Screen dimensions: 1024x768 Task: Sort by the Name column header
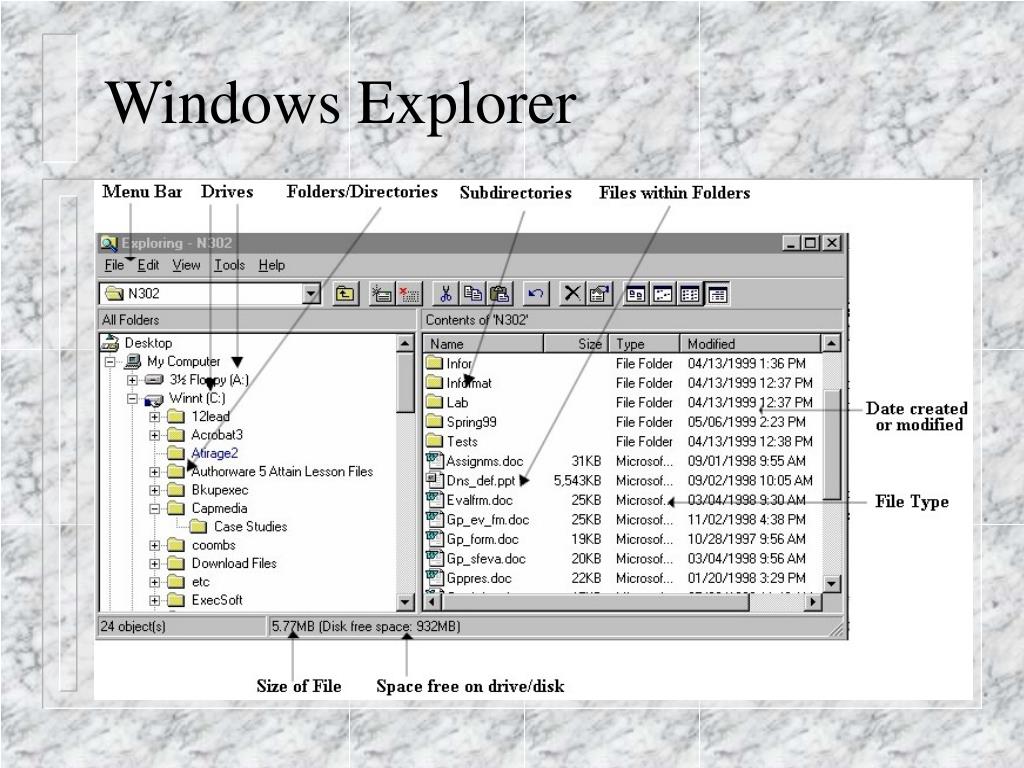[483, 344]
